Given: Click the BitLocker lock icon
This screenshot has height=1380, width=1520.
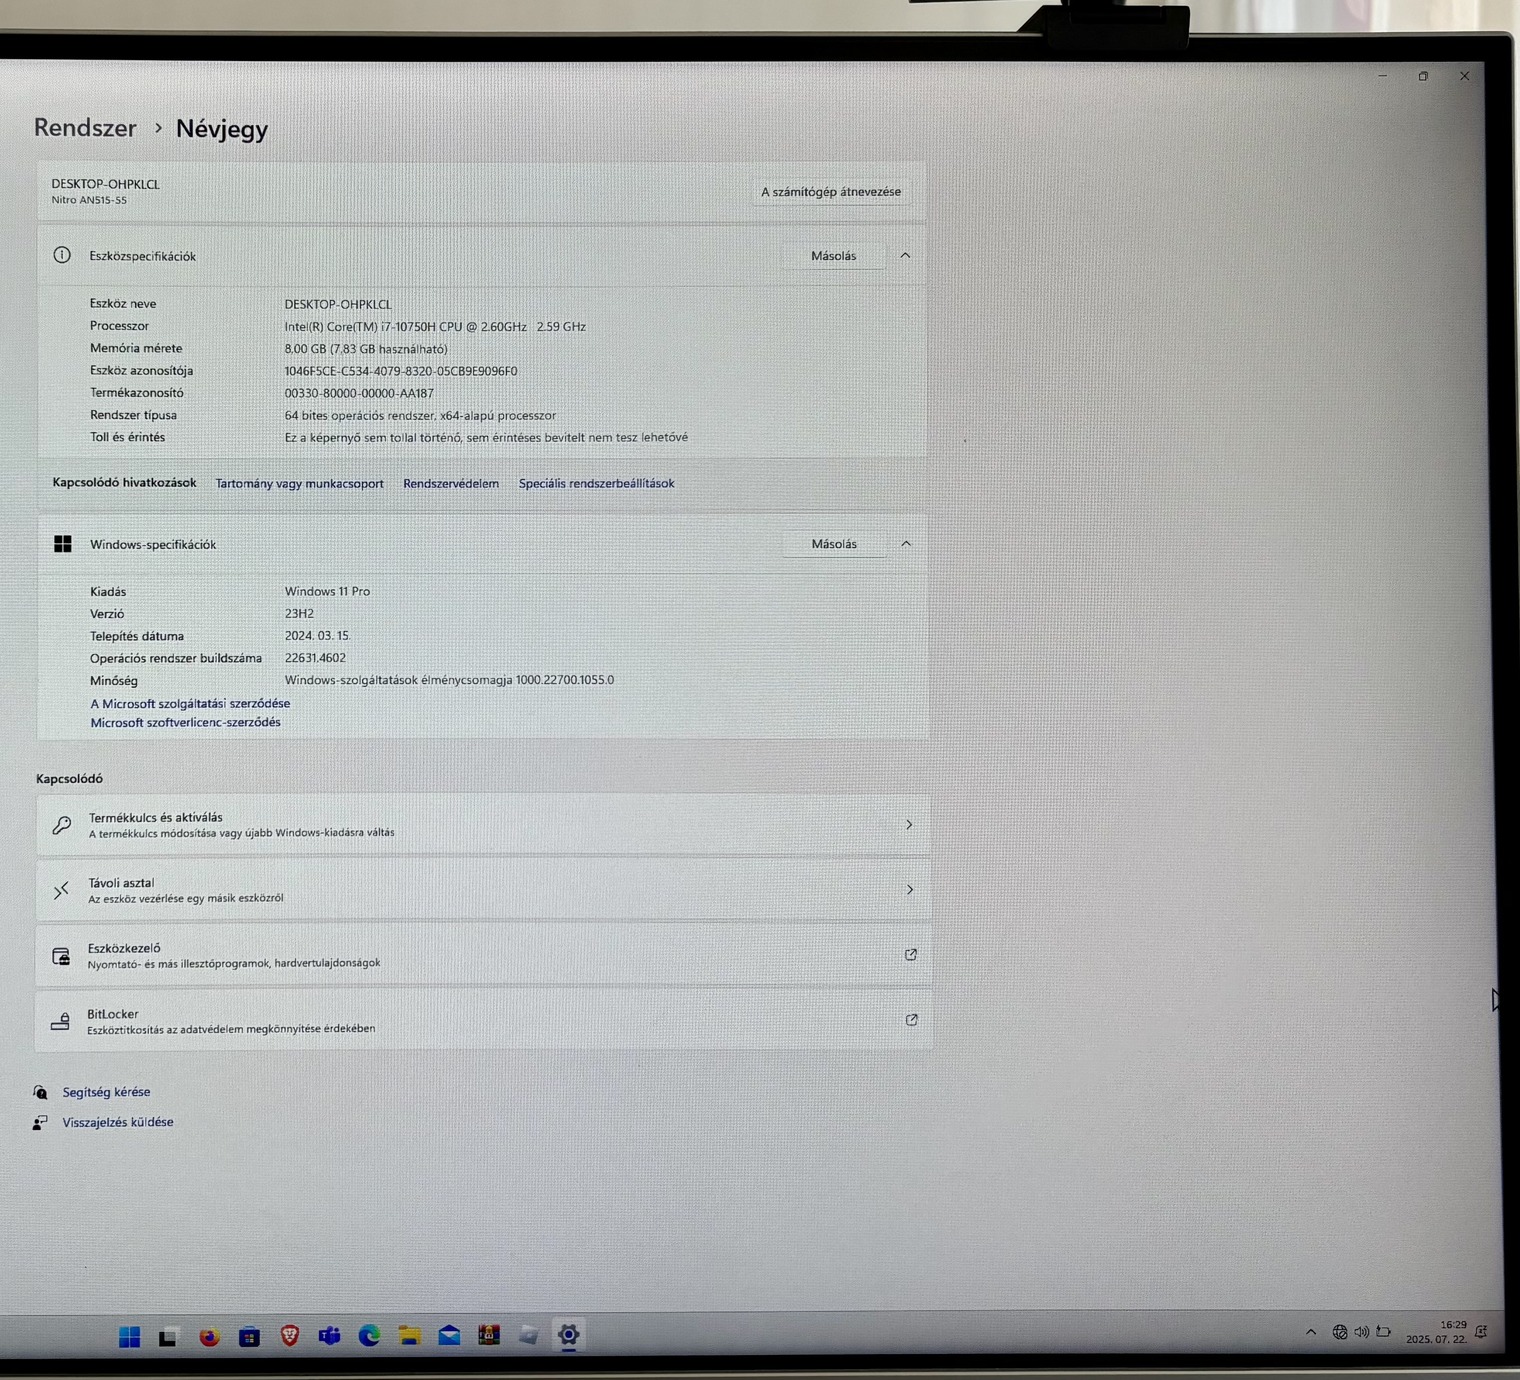Looking at the screenshot, I should point(60,1021).
